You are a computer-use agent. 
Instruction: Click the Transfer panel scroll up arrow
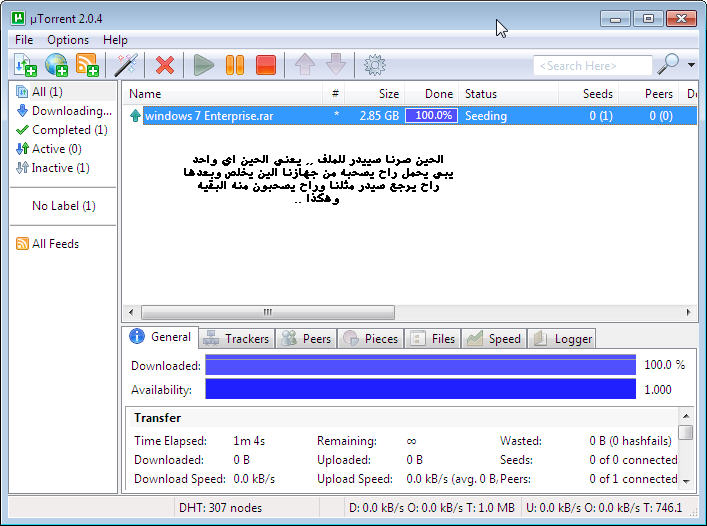coord(686,416)
